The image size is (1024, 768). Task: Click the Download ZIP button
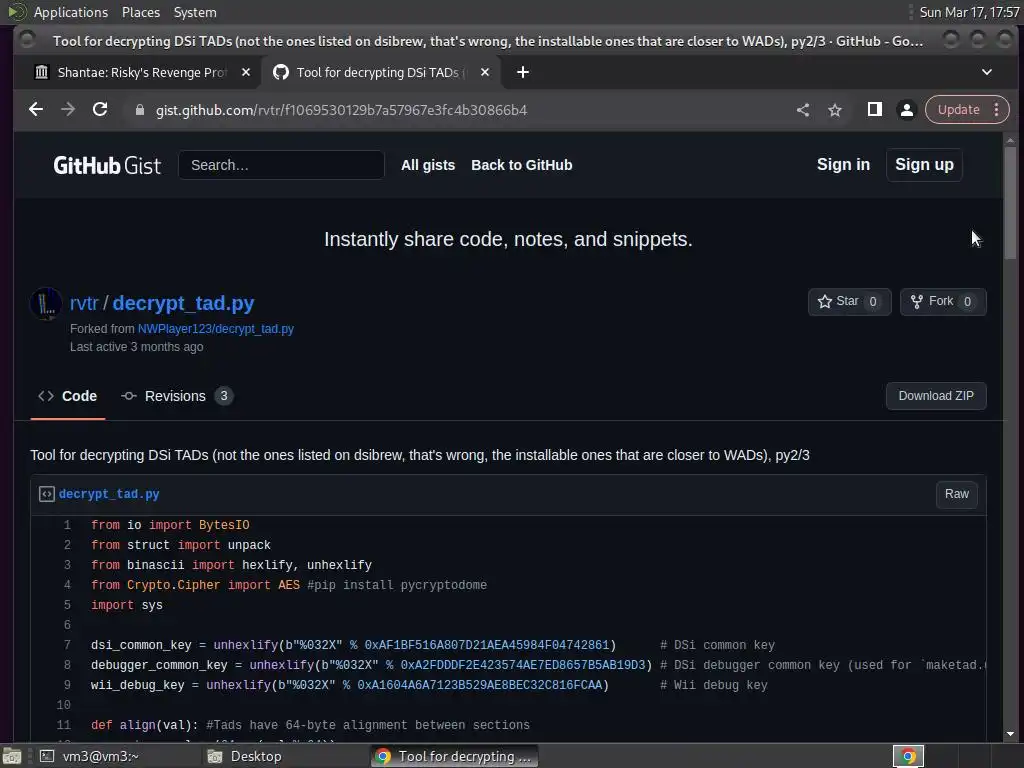(x=936, y=396)
